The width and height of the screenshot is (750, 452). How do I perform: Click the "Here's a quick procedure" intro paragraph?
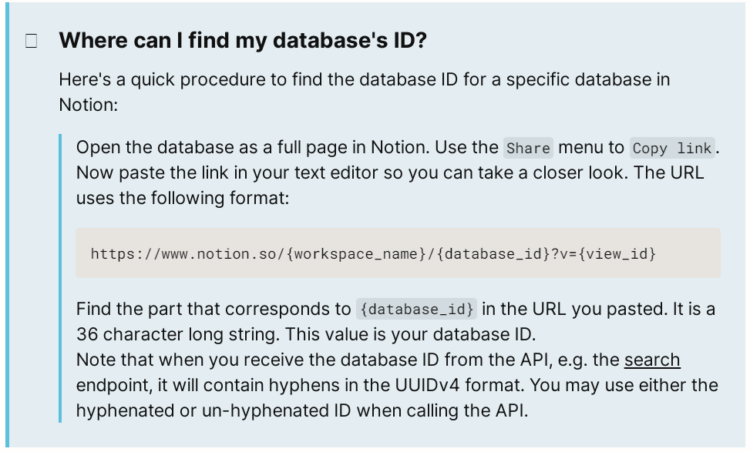click(364, 91)
